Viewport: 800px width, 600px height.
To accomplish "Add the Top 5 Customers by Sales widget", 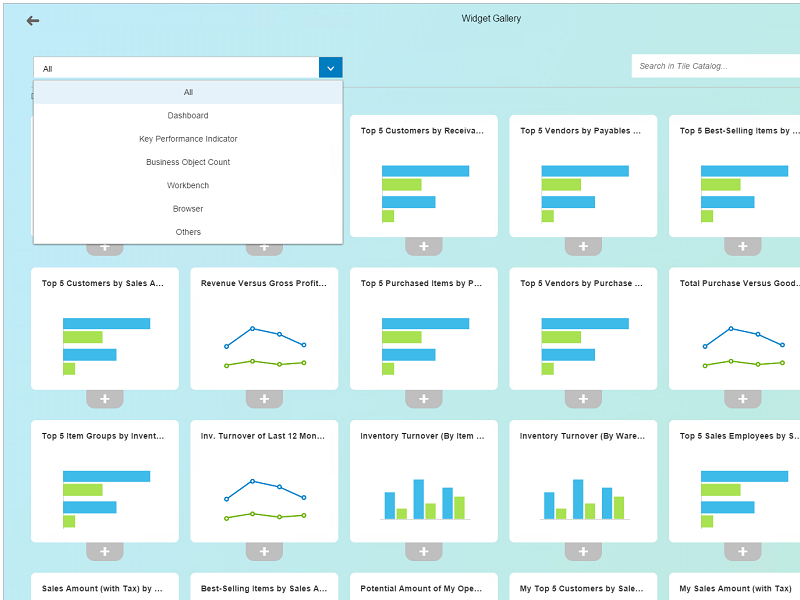I will click(105, 399).
